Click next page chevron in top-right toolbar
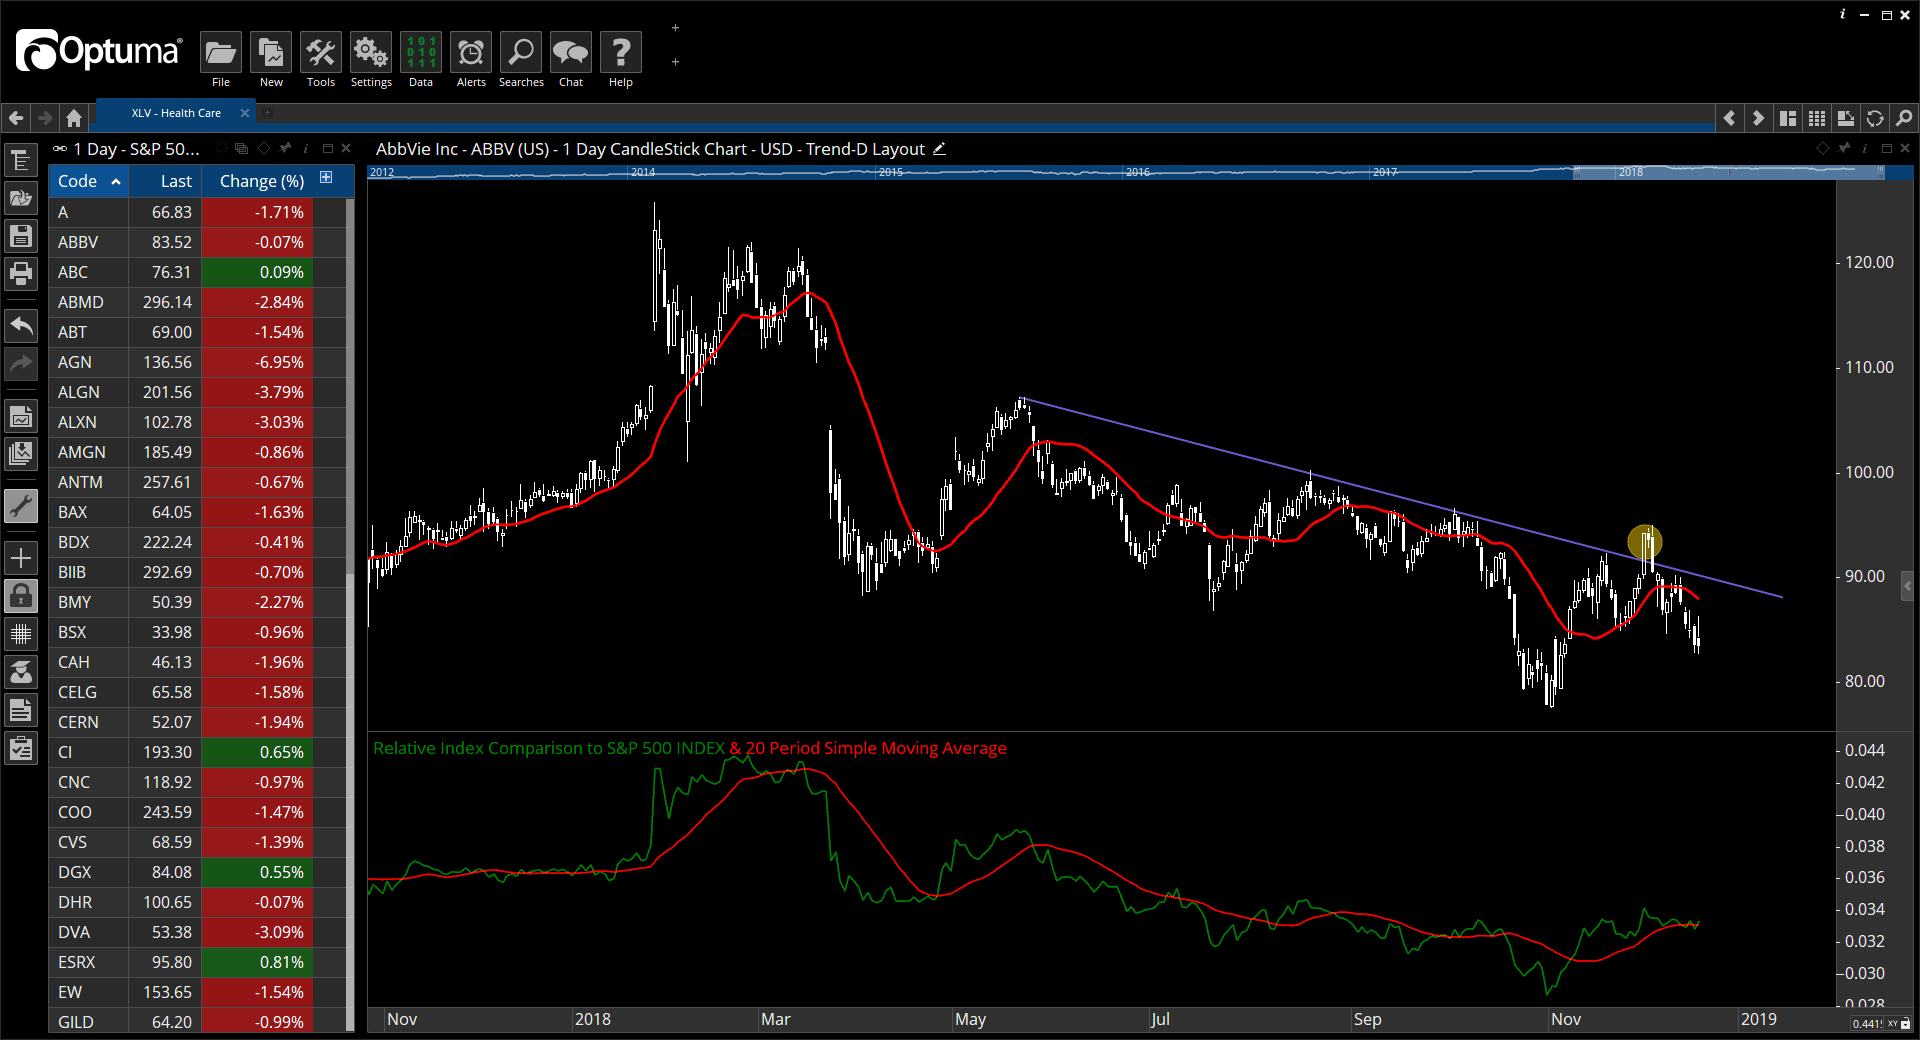 (x=1758, y=118)
